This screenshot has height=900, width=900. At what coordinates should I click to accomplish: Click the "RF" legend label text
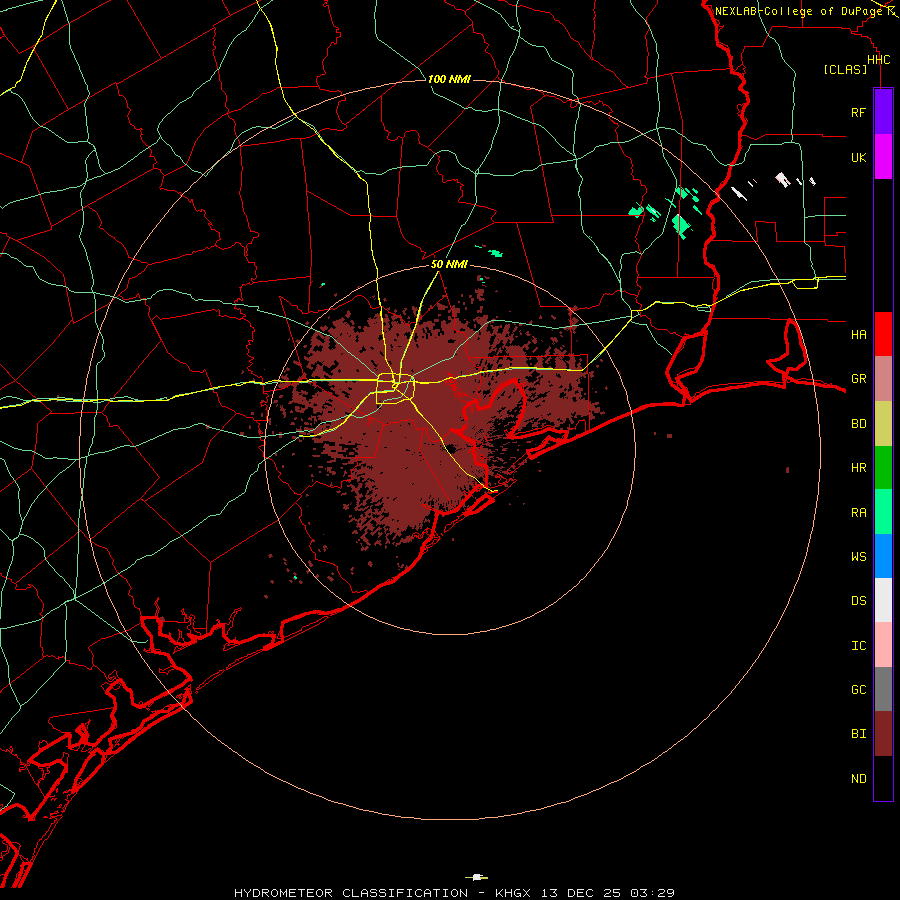[858, 112]
